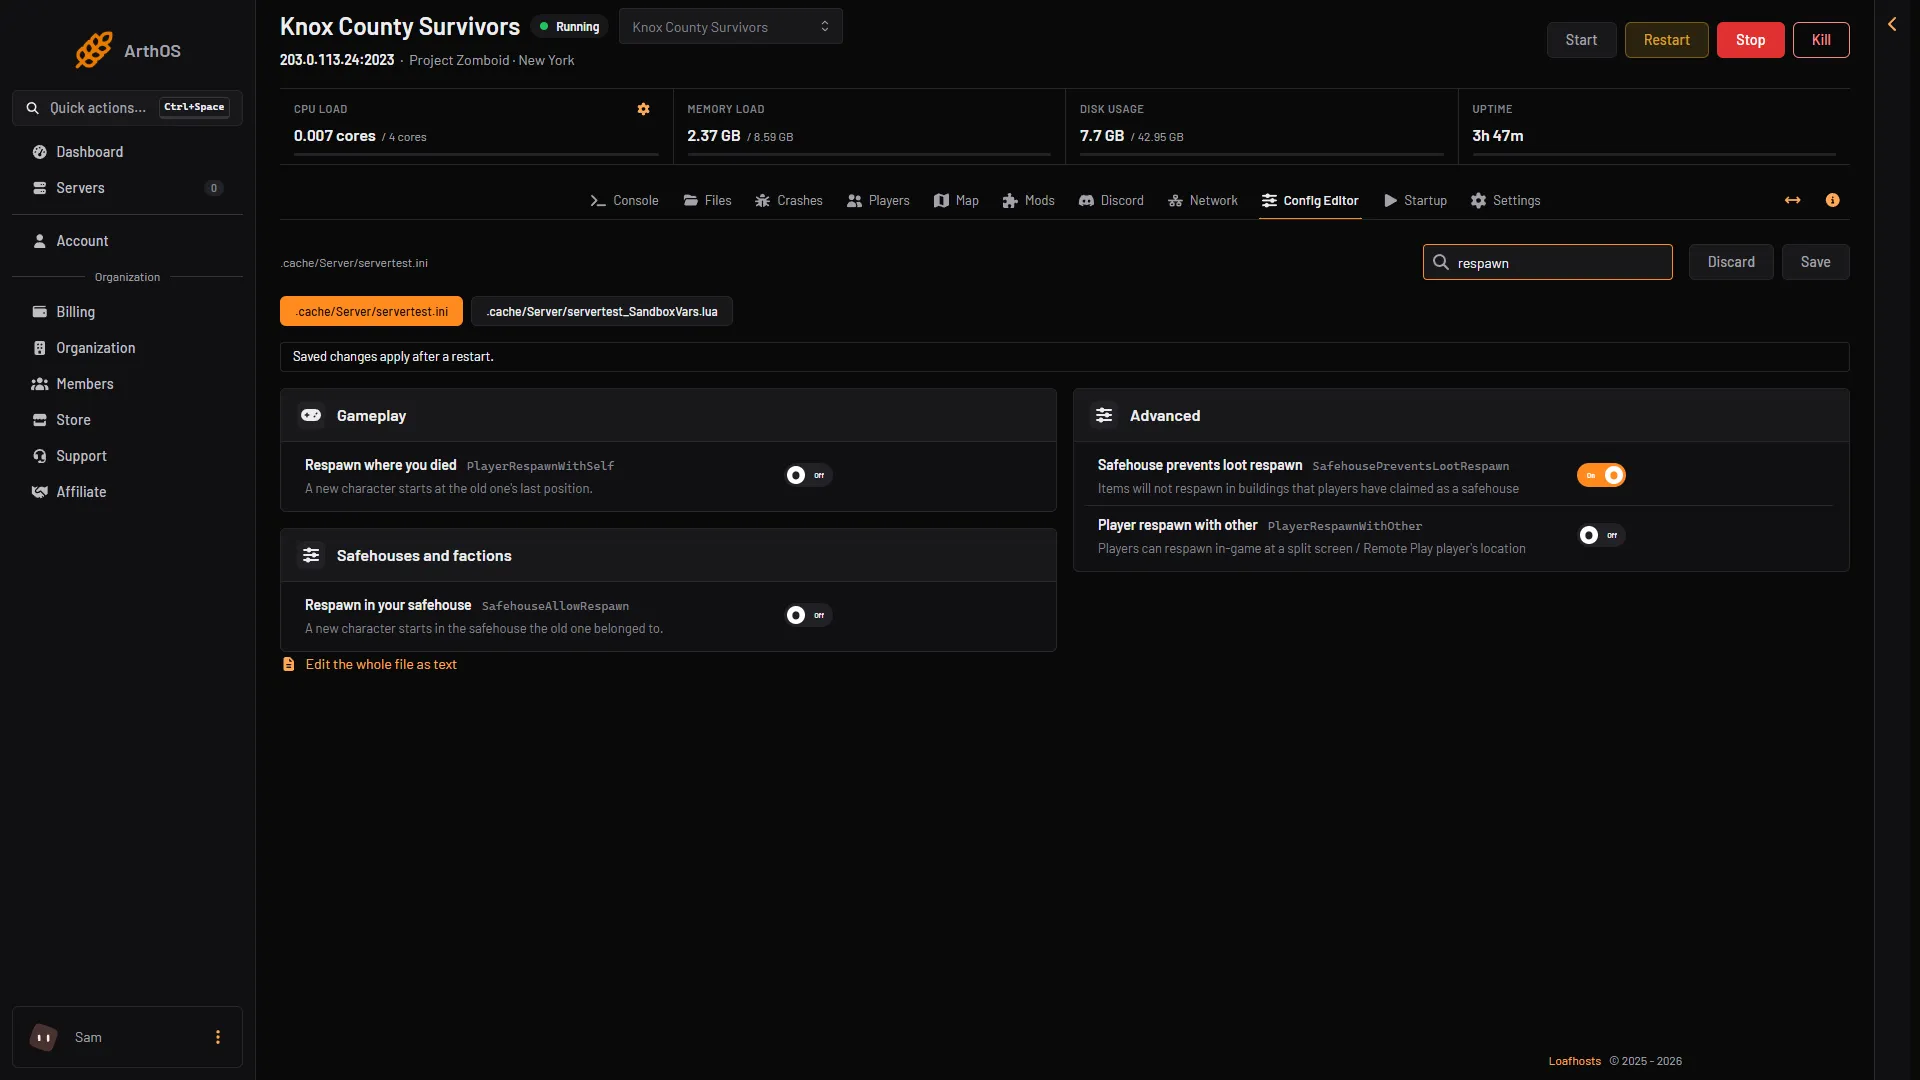Enable Player respawn with other toggle
Screen dimensions: 1920x1080
1601,535
